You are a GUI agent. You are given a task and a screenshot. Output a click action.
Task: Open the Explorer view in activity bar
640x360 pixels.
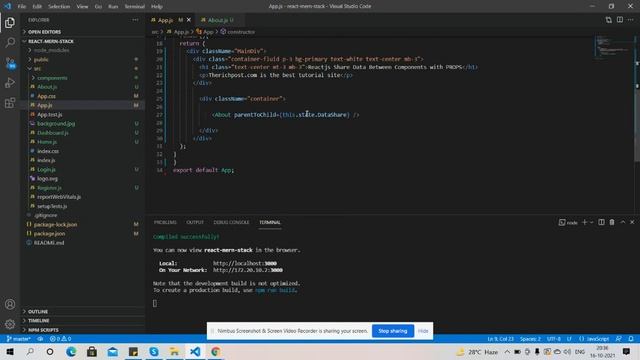click(10, 23)
